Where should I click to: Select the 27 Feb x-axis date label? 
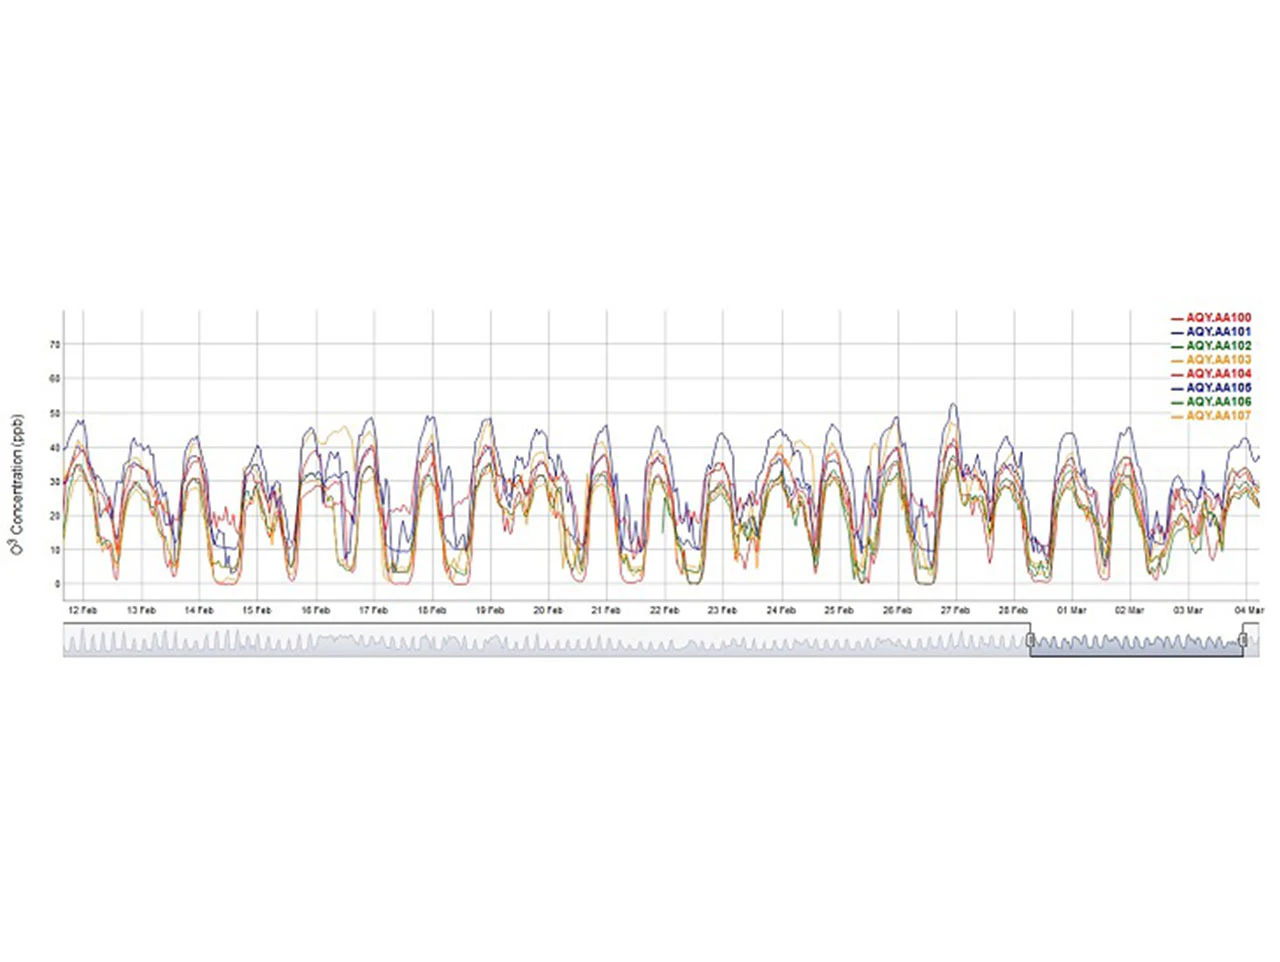click(x=955, y=610)
